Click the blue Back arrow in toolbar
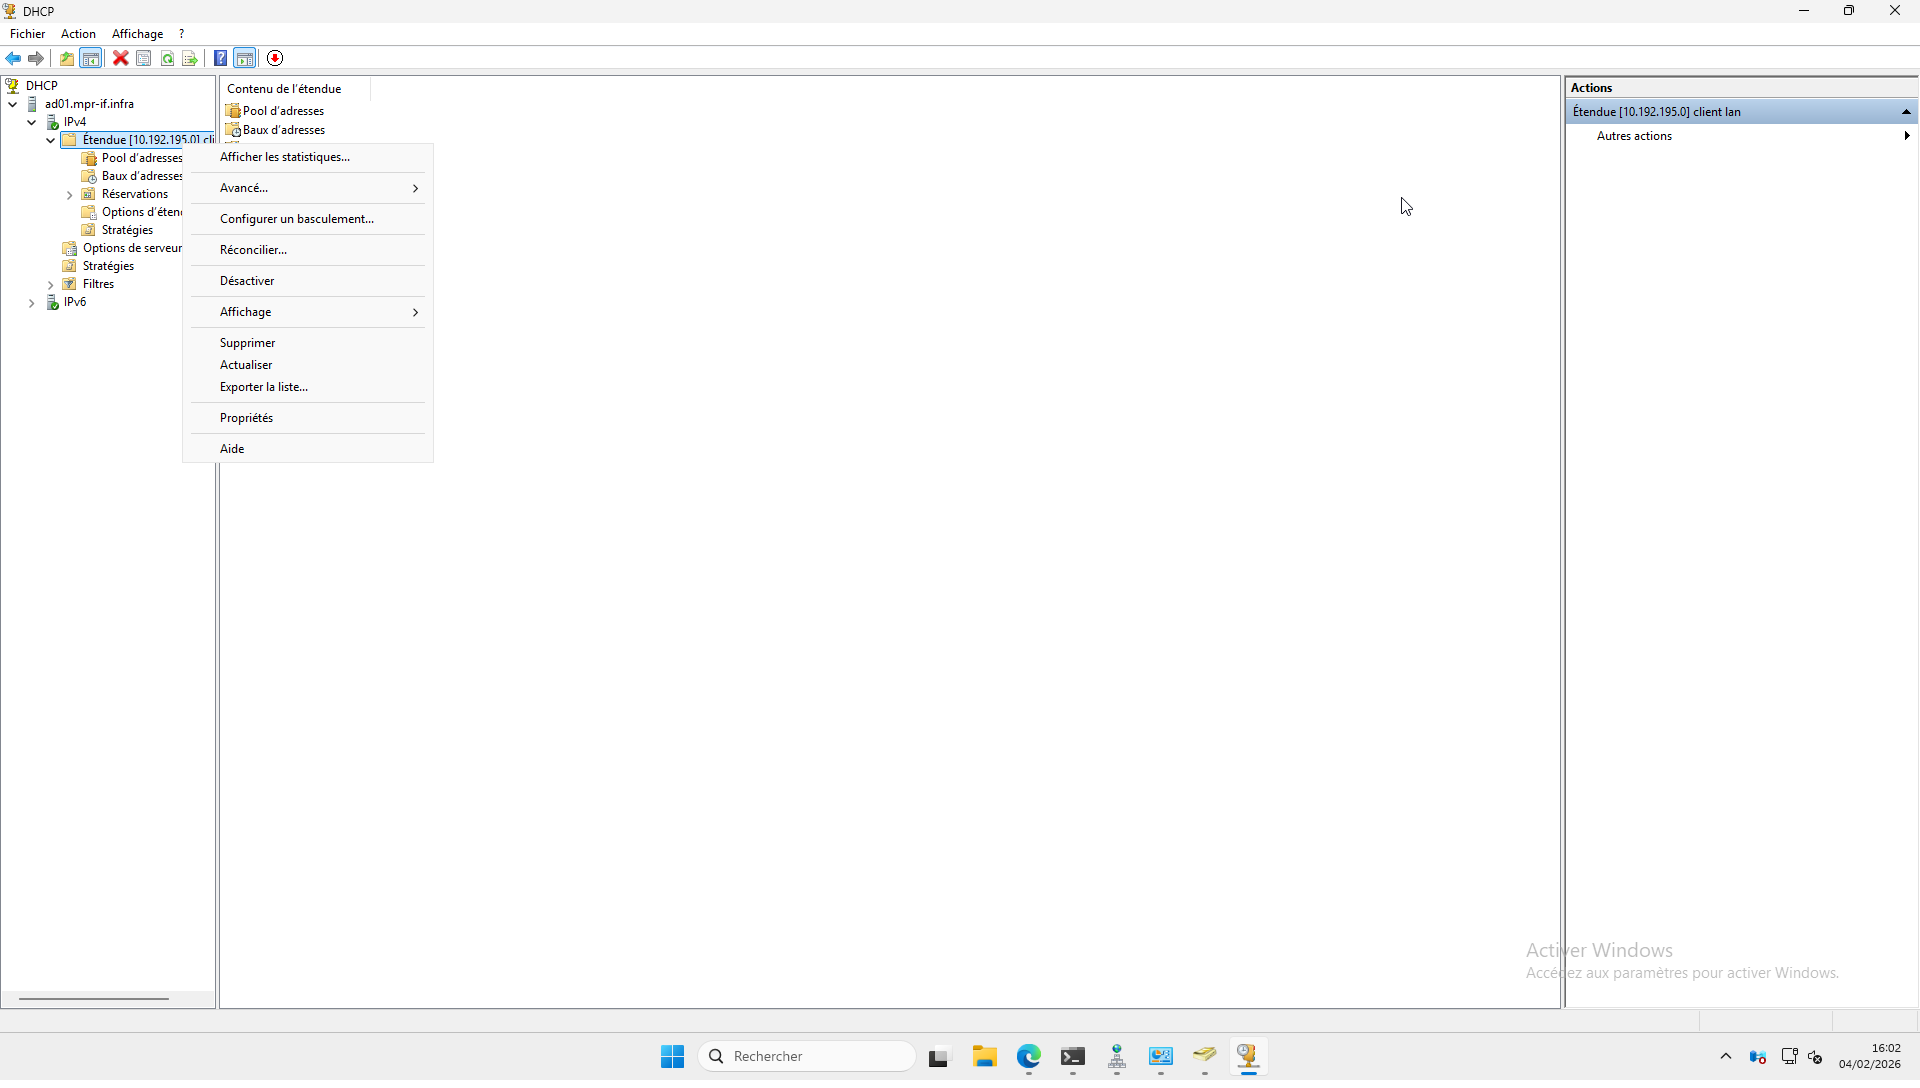This screenshot has width=1920, height=1088. (x=13, y=58)
